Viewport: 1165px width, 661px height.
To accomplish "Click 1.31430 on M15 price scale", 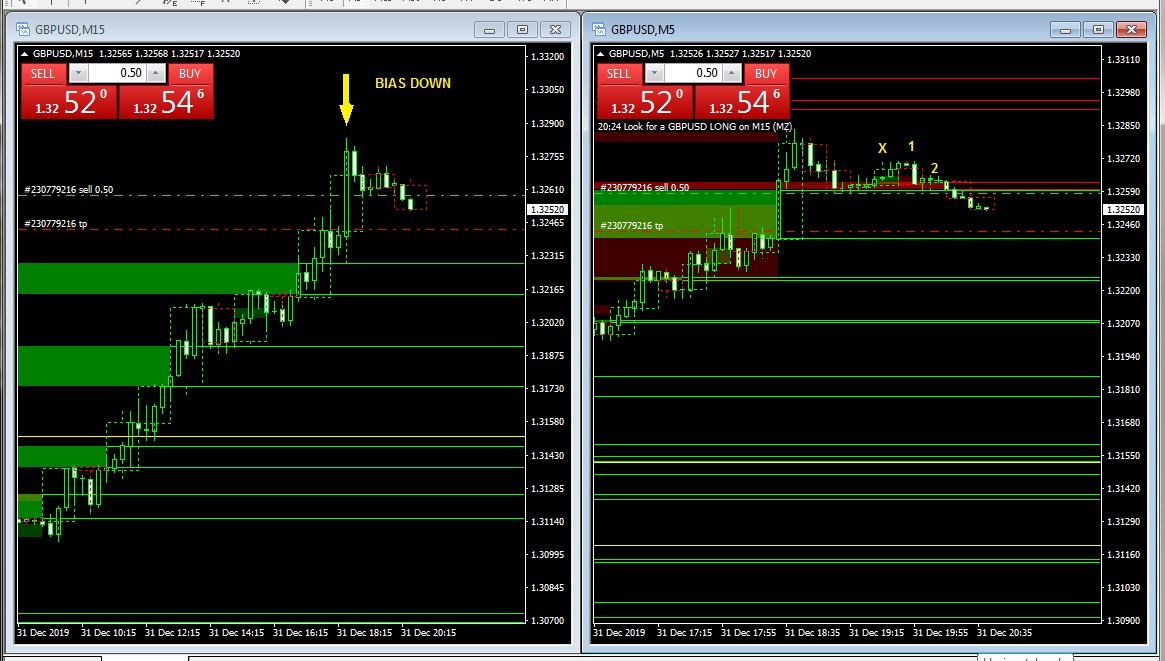I will 547,456.
